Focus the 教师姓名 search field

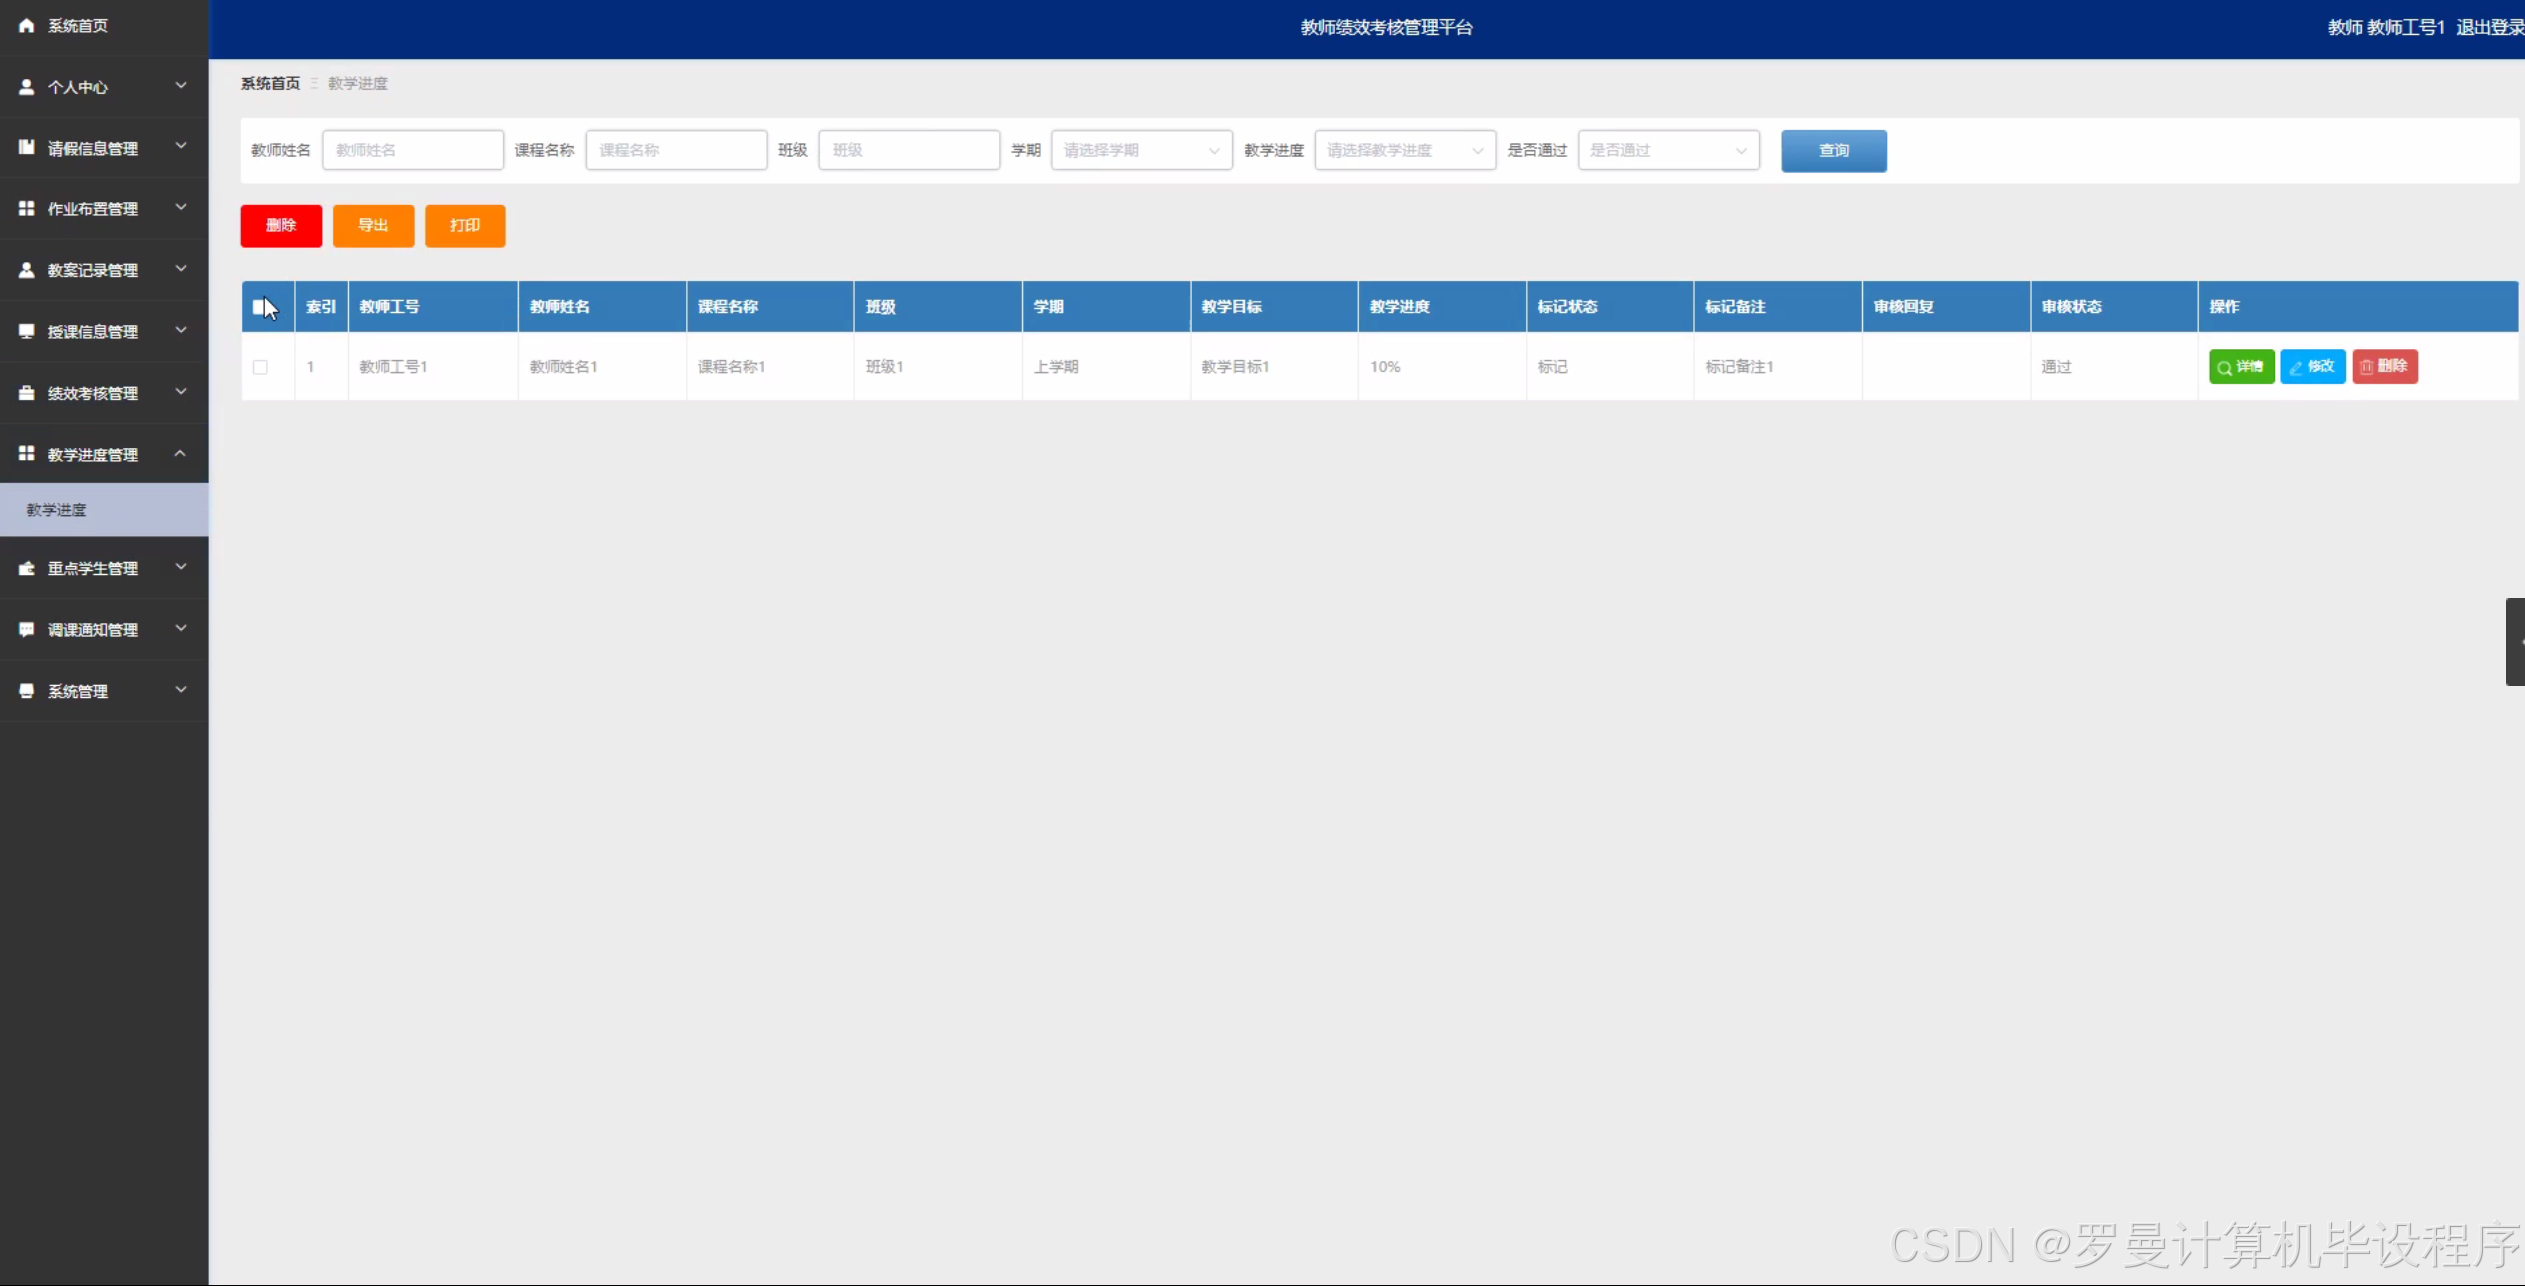point(412,150)
